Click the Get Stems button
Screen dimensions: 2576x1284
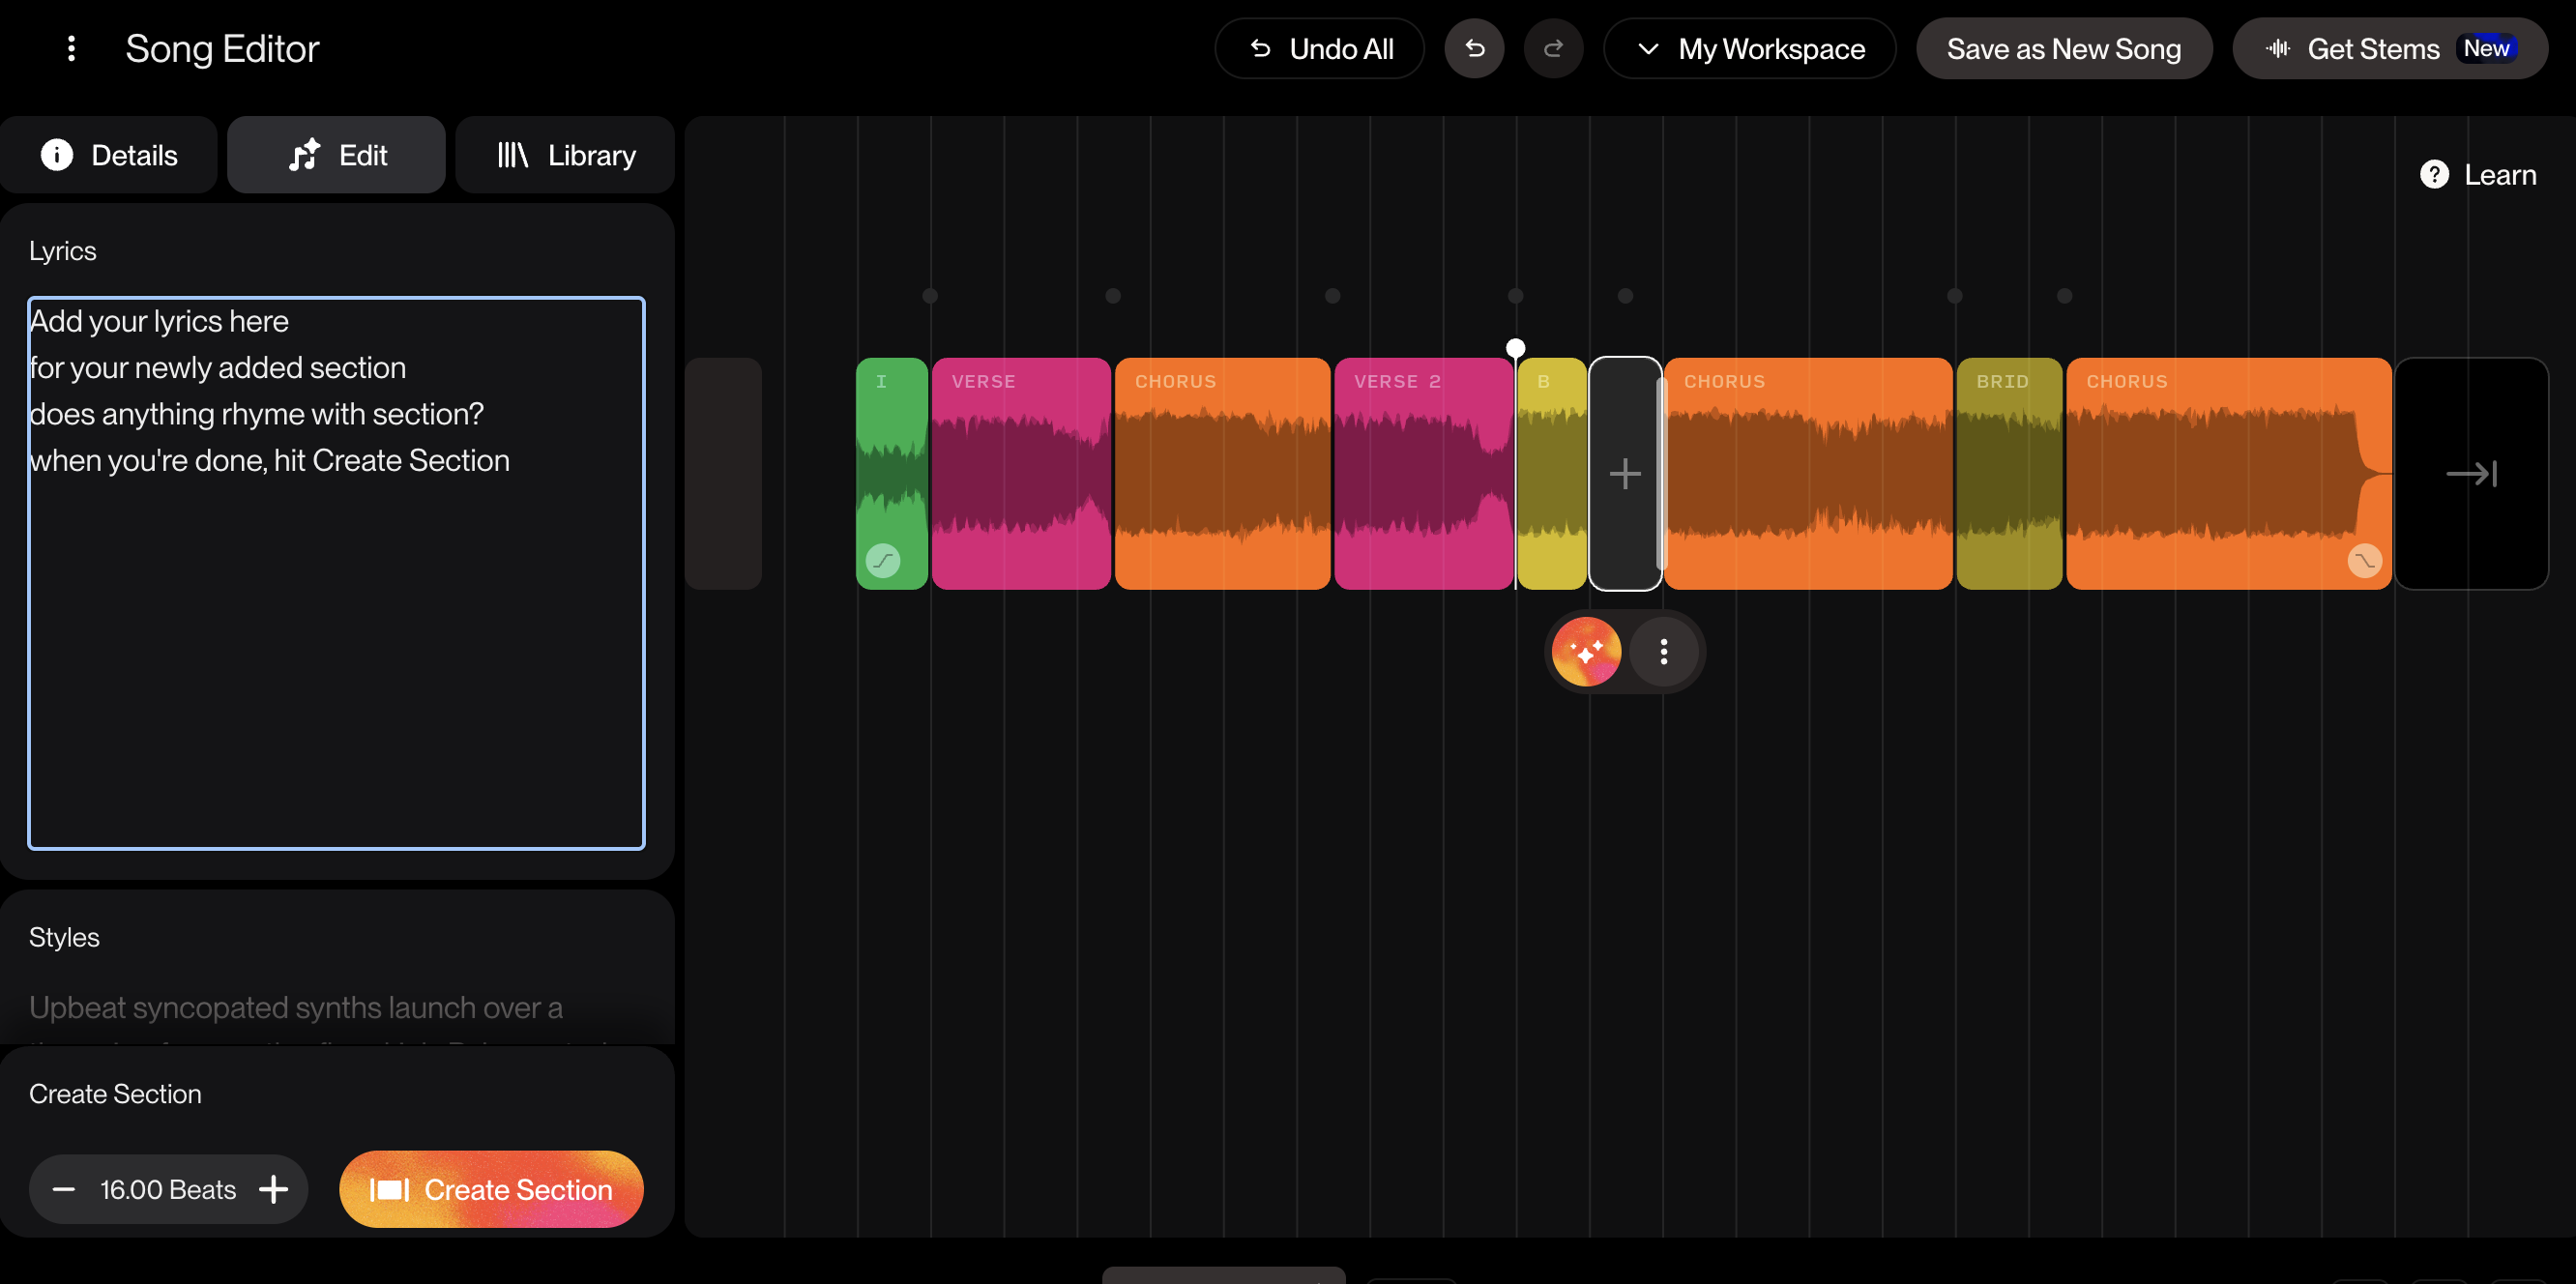pos(2390,48)
